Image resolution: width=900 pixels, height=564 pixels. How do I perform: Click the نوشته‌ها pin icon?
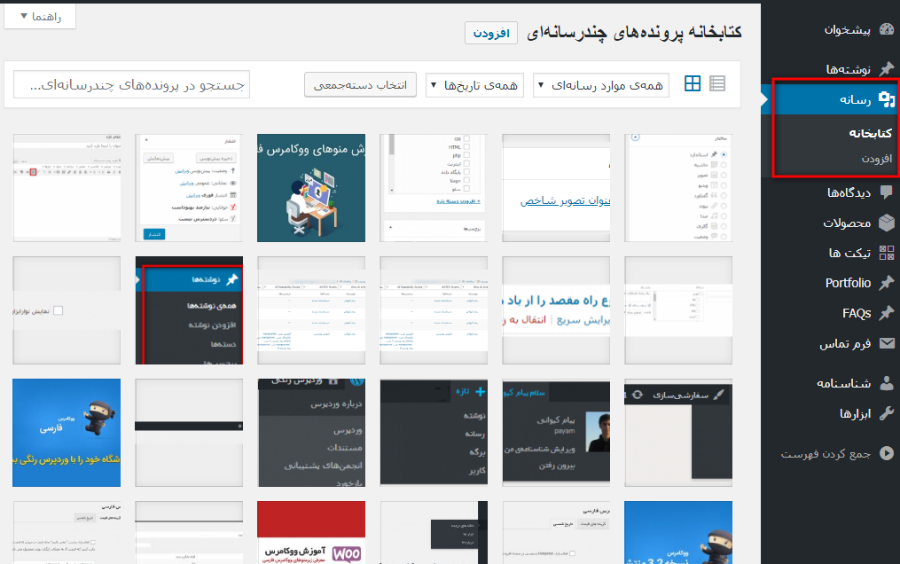(886, 69)
